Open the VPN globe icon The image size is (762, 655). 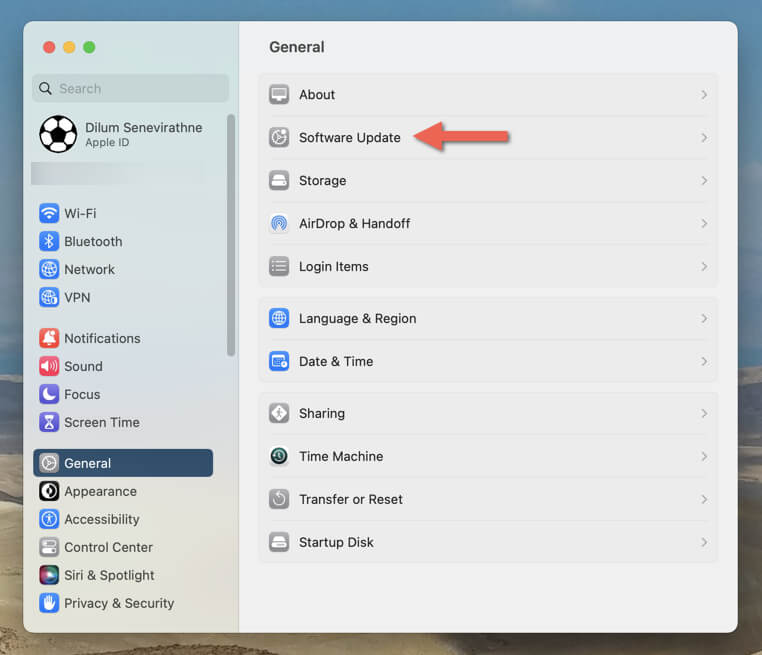(x=49, y=297)
